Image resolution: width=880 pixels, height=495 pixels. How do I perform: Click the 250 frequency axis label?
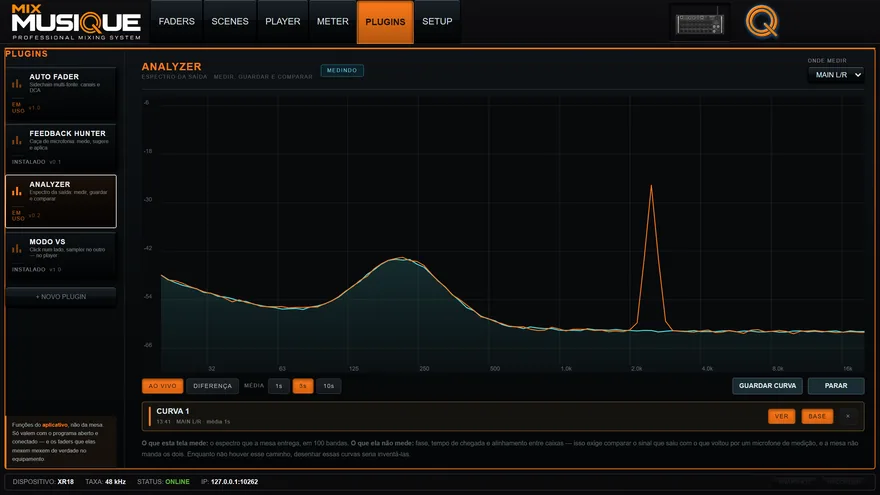tap(424, 369)
